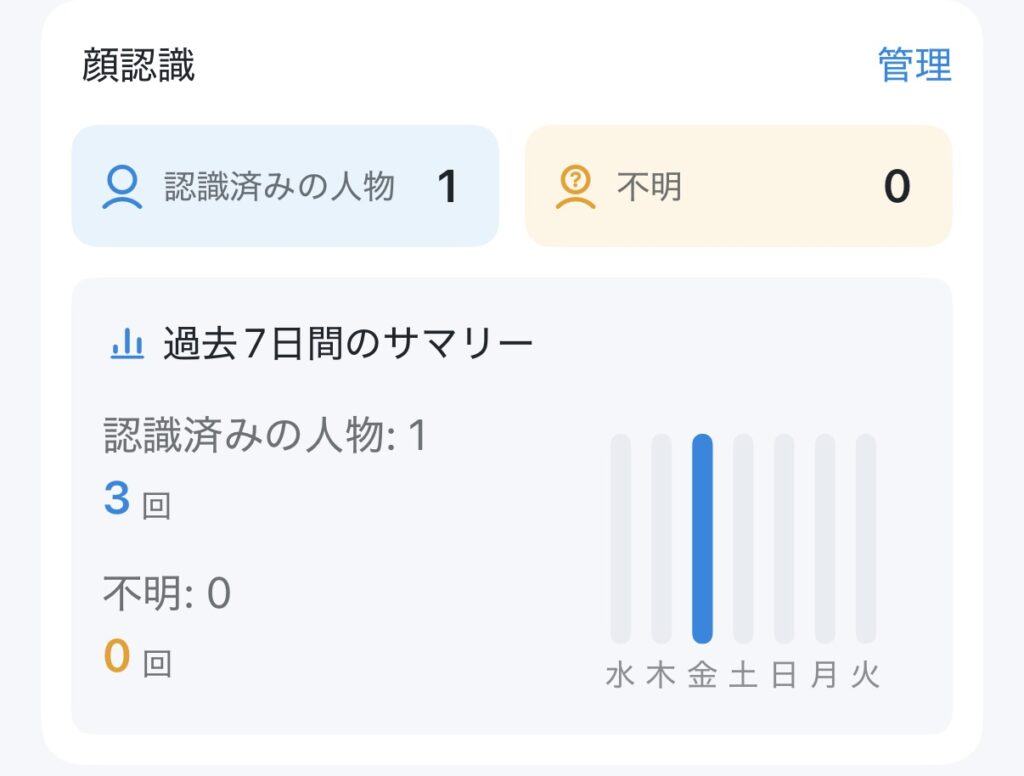
Task: Click the 顔認識 section title
Action: 139,66
